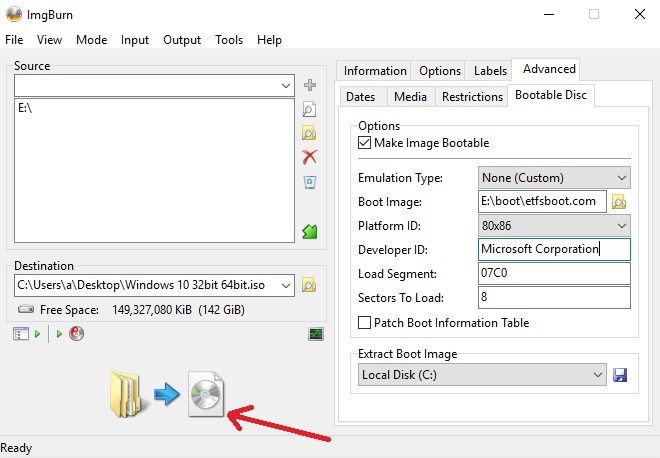660x458 pixels.
Task: Click the calculate size green play icon
Action: click(x=37, y=334)
